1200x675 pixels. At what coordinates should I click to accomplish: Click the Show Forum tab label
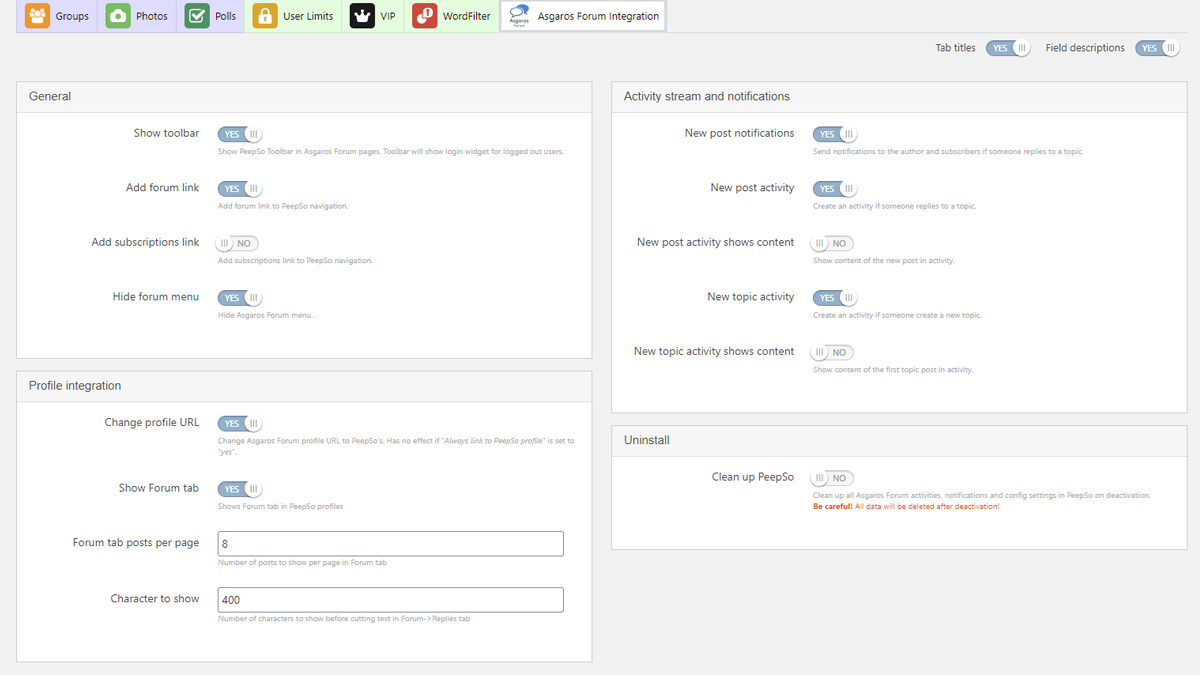(x=159, y=488)
